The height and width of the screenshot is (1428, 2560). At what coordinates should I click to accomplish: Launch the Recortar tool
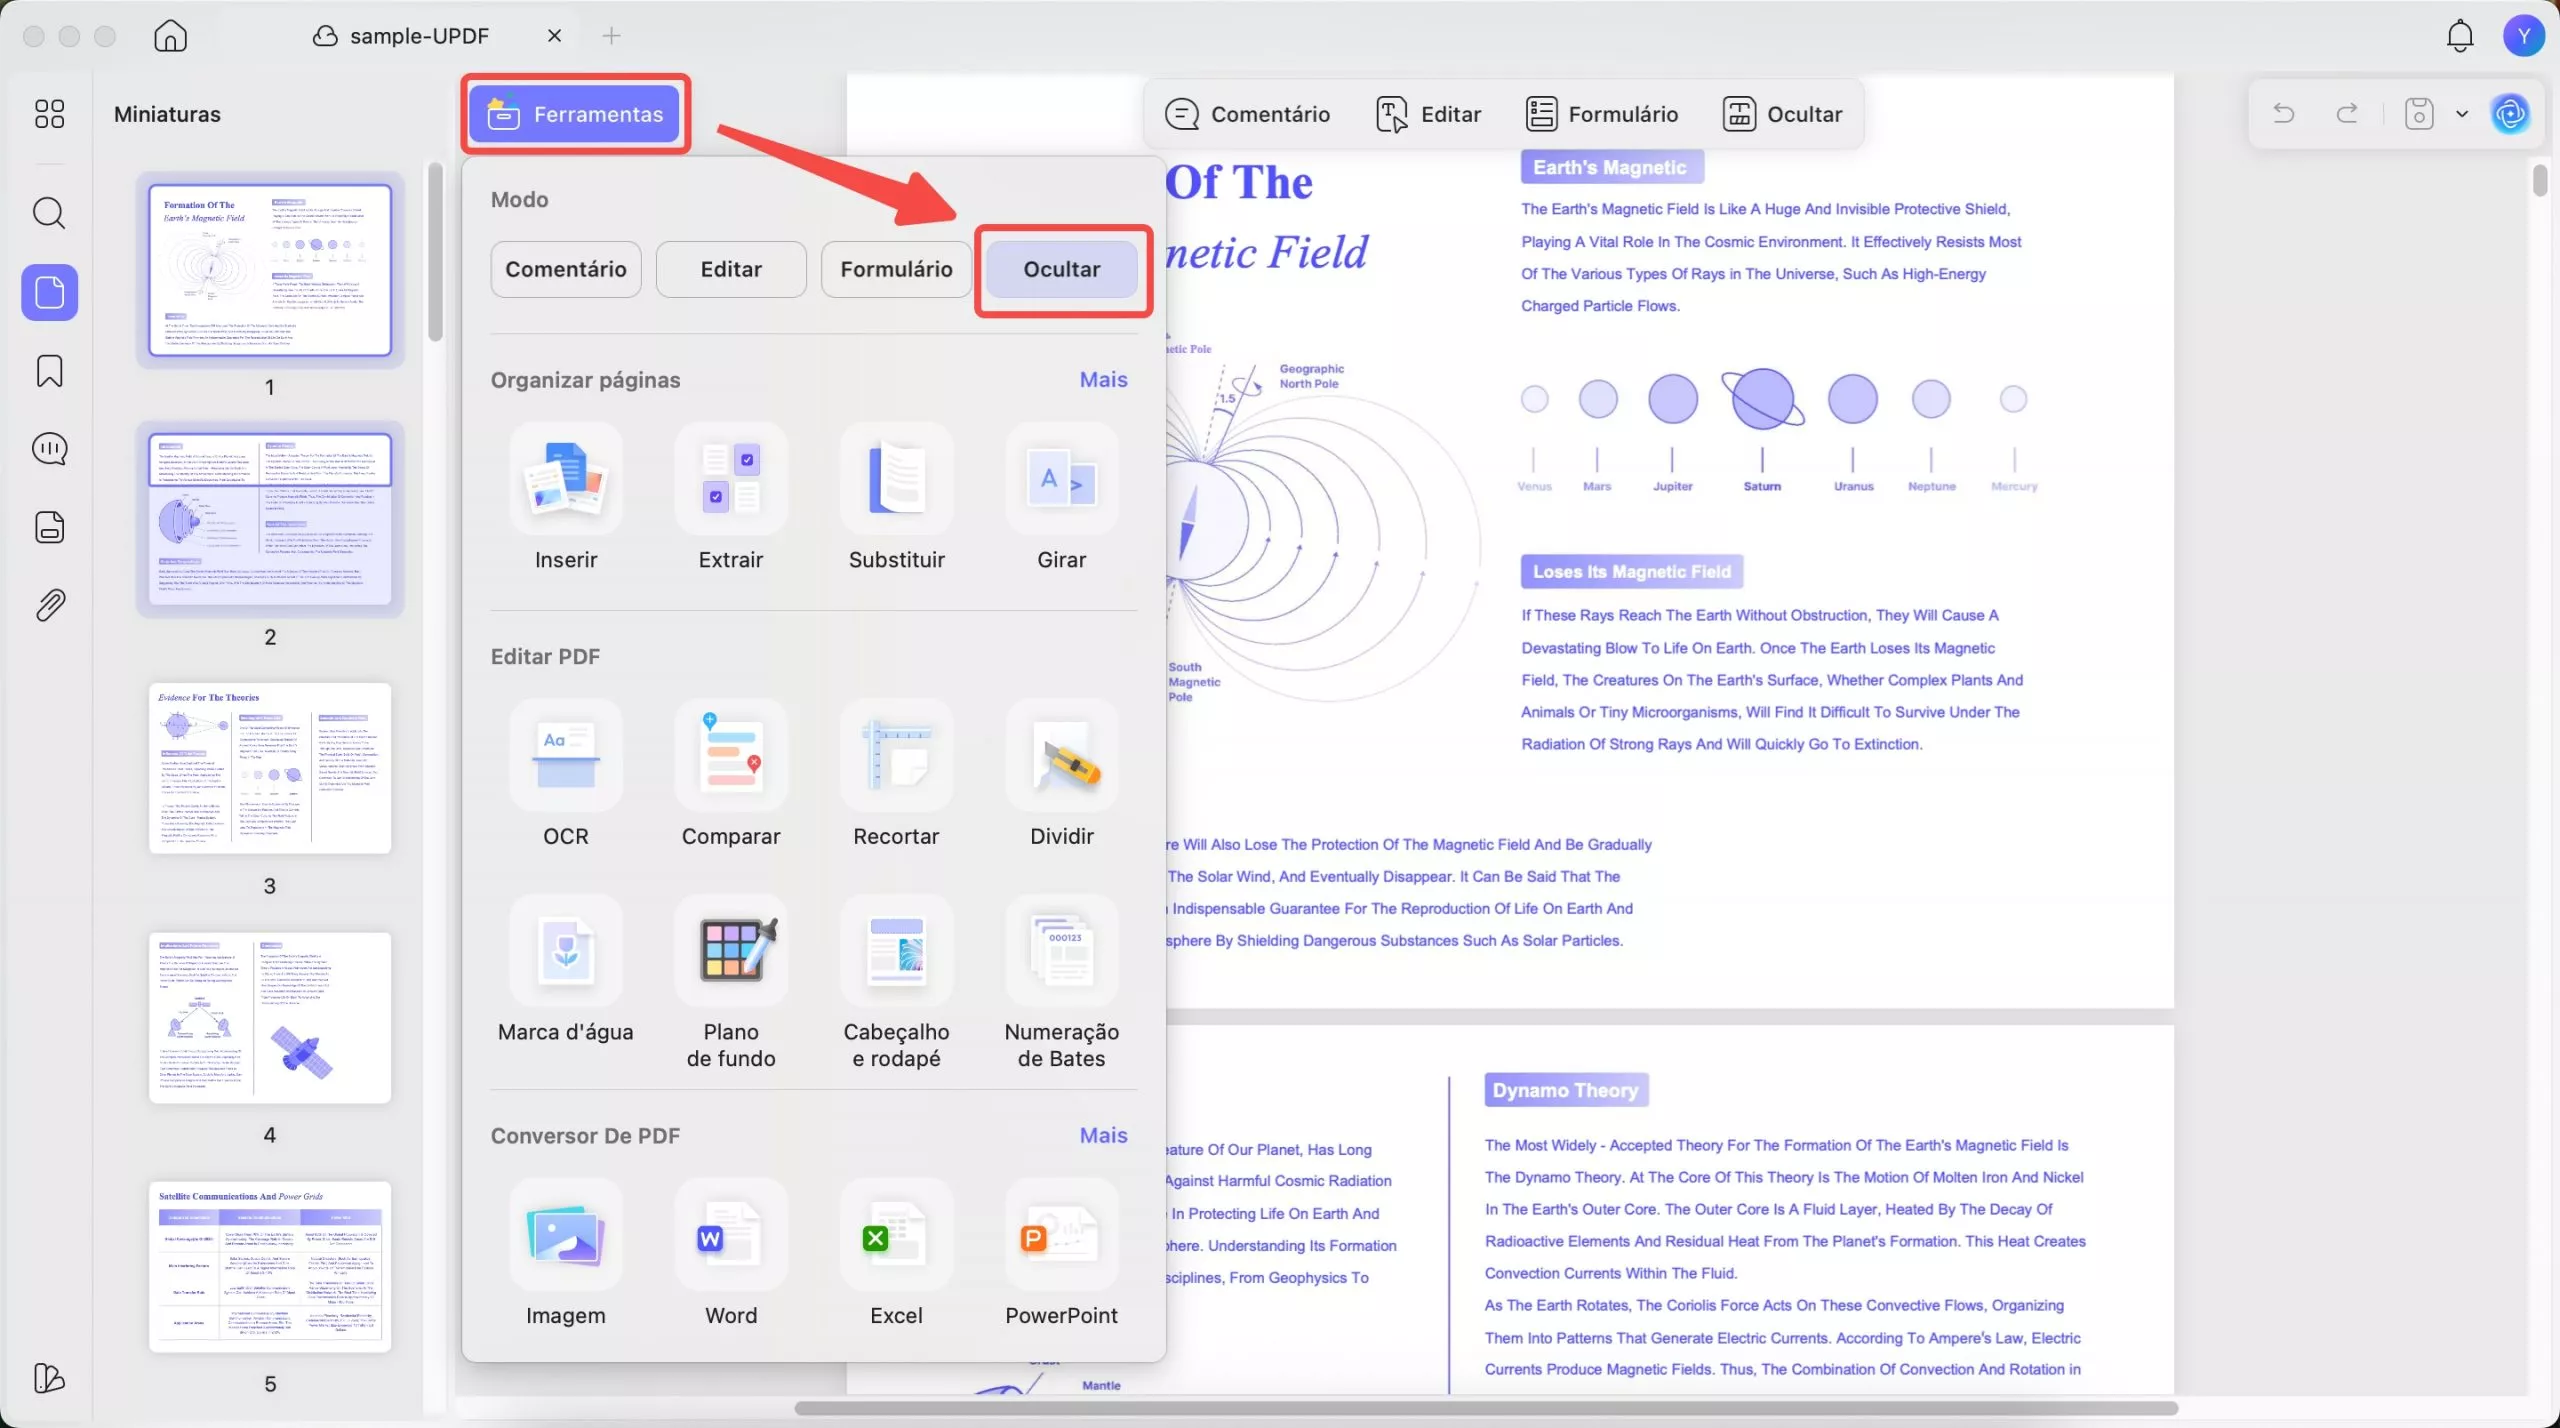pos(896,774)
